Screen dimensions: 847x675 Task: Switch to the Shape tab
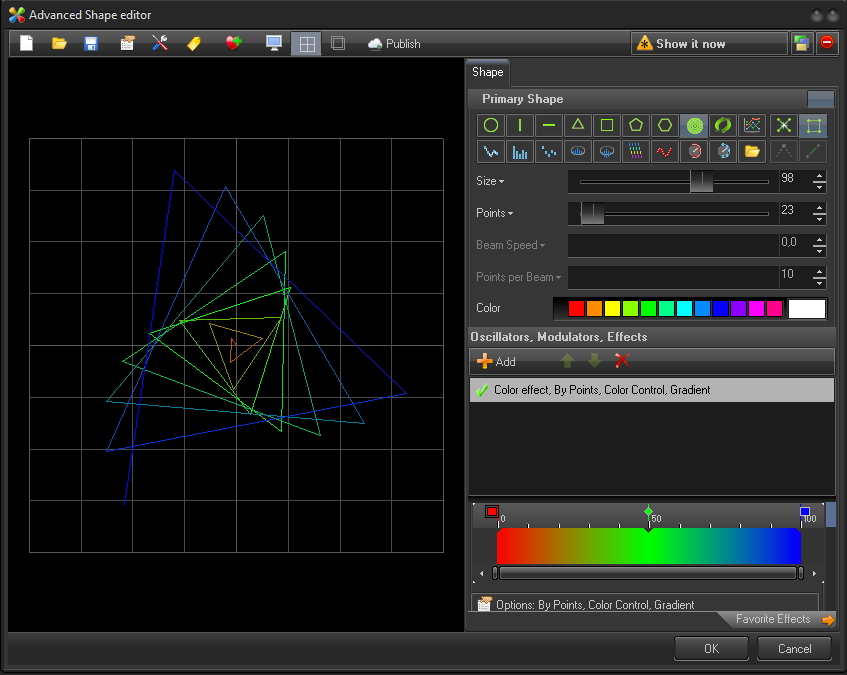[x=488, y=73]
